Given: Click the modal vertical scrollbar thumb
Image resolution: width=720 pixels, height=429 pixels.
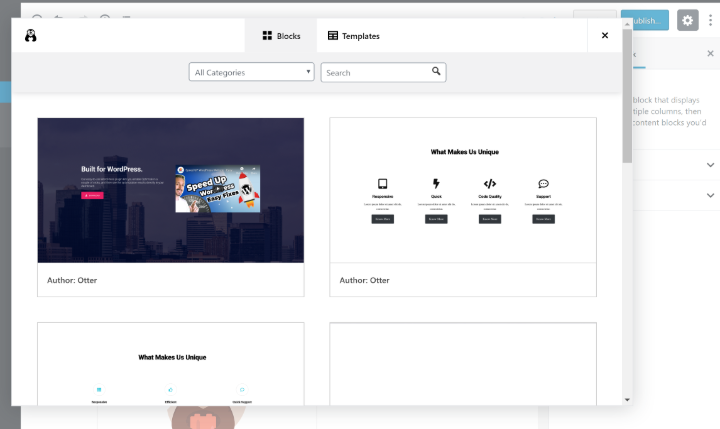Looking at the screenshot, I should click(x=627, y=96).
